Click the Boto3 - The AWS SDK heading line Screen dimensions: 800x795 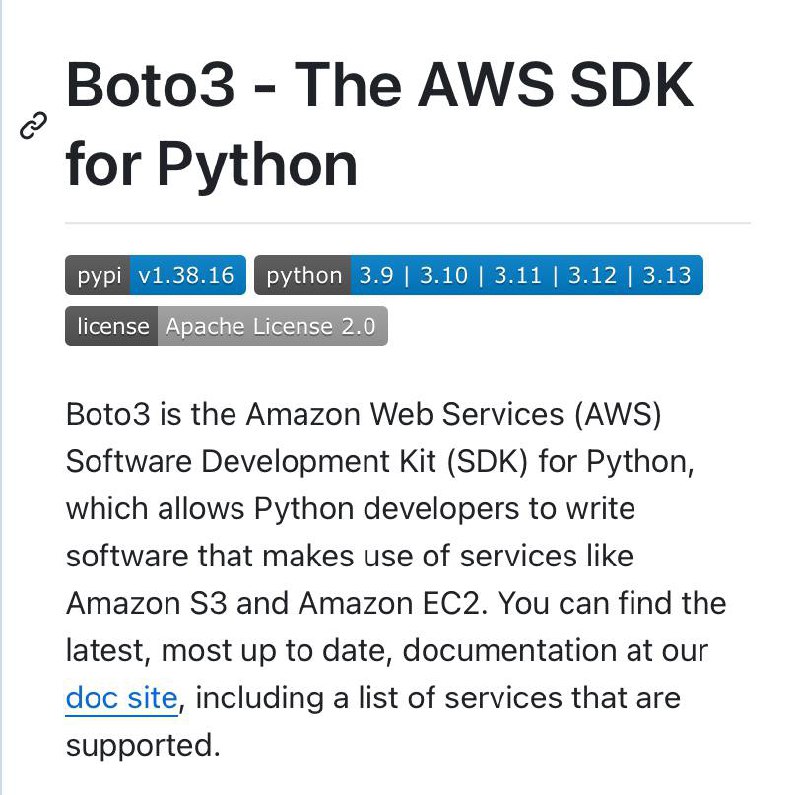point(380,85)
